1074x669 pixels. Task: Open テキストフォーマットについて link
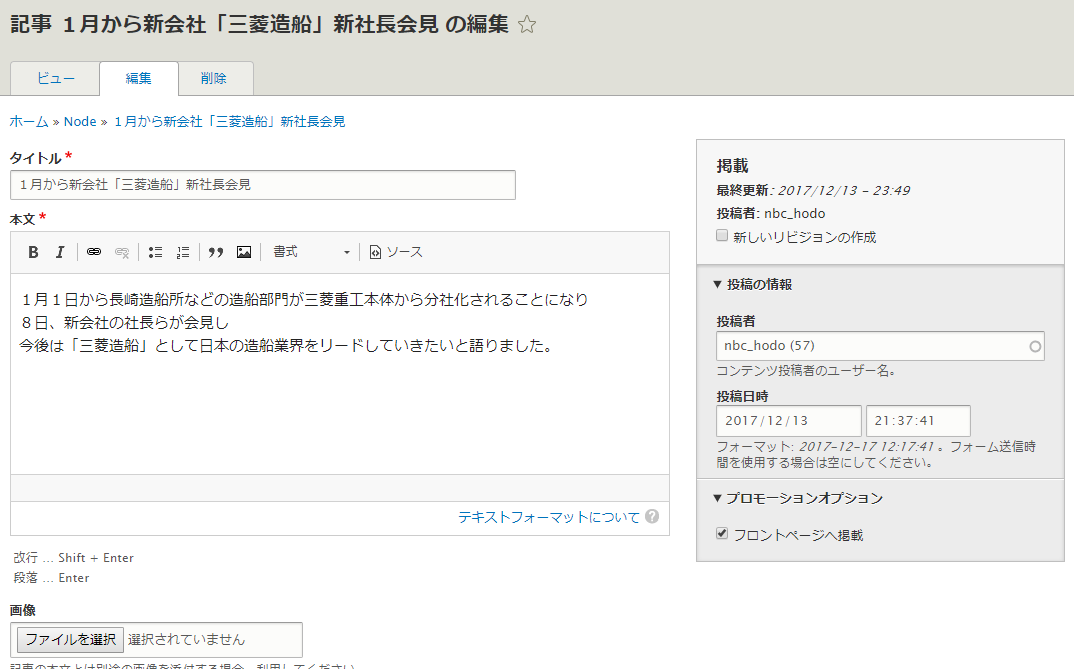549,517
